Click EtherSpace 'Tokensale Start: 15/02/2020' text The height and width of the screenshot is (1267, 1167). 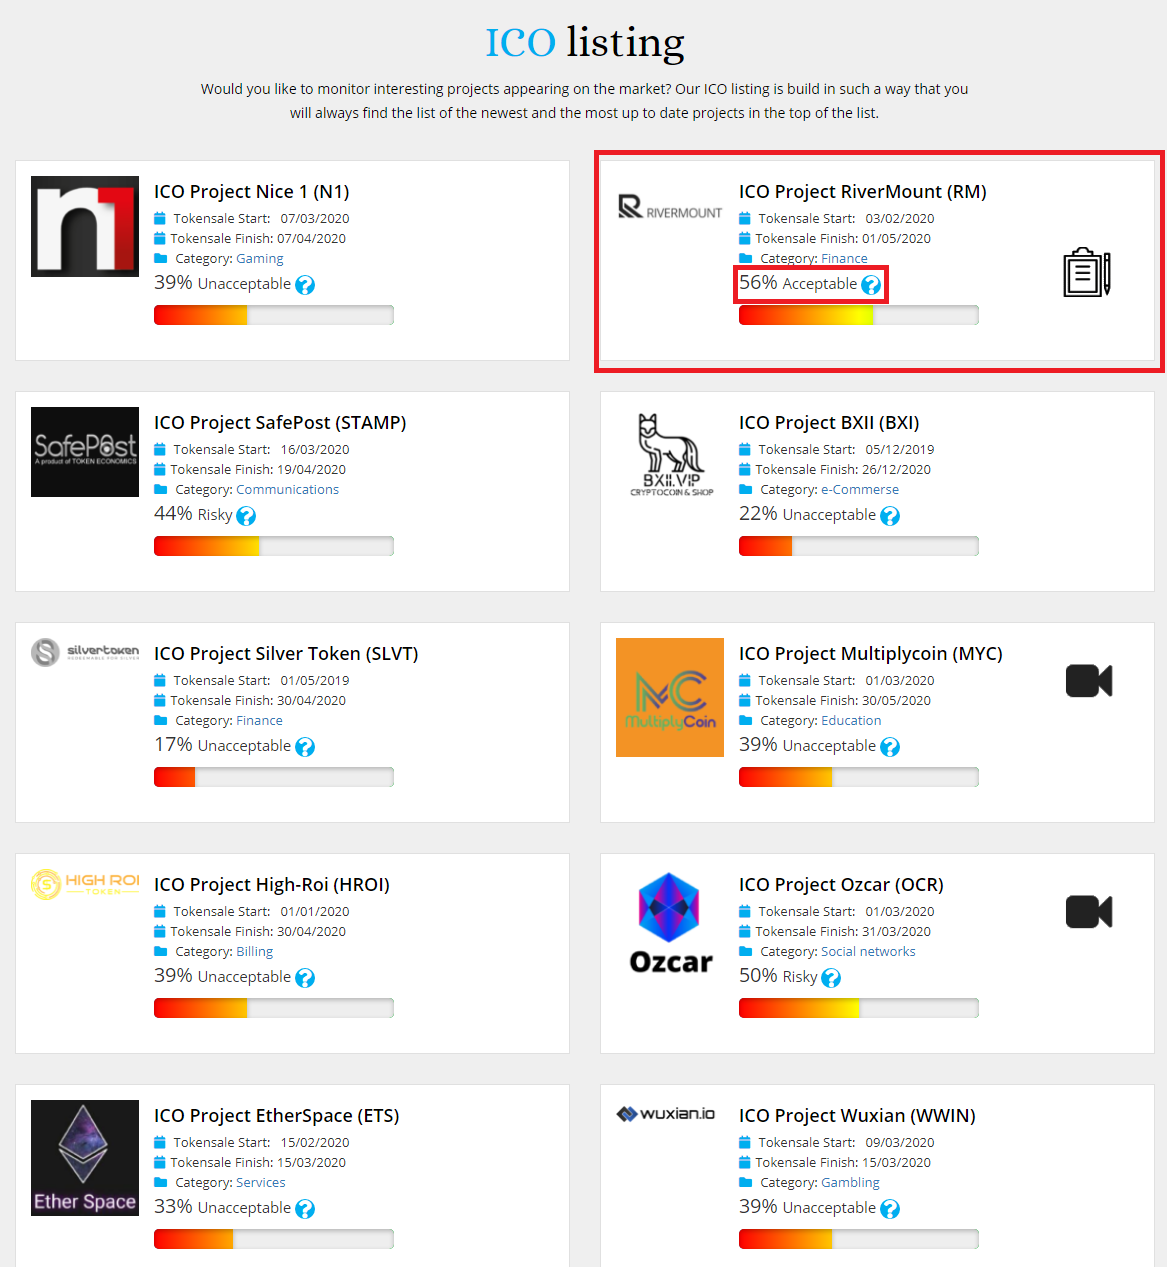click(x=261, y=1142)
